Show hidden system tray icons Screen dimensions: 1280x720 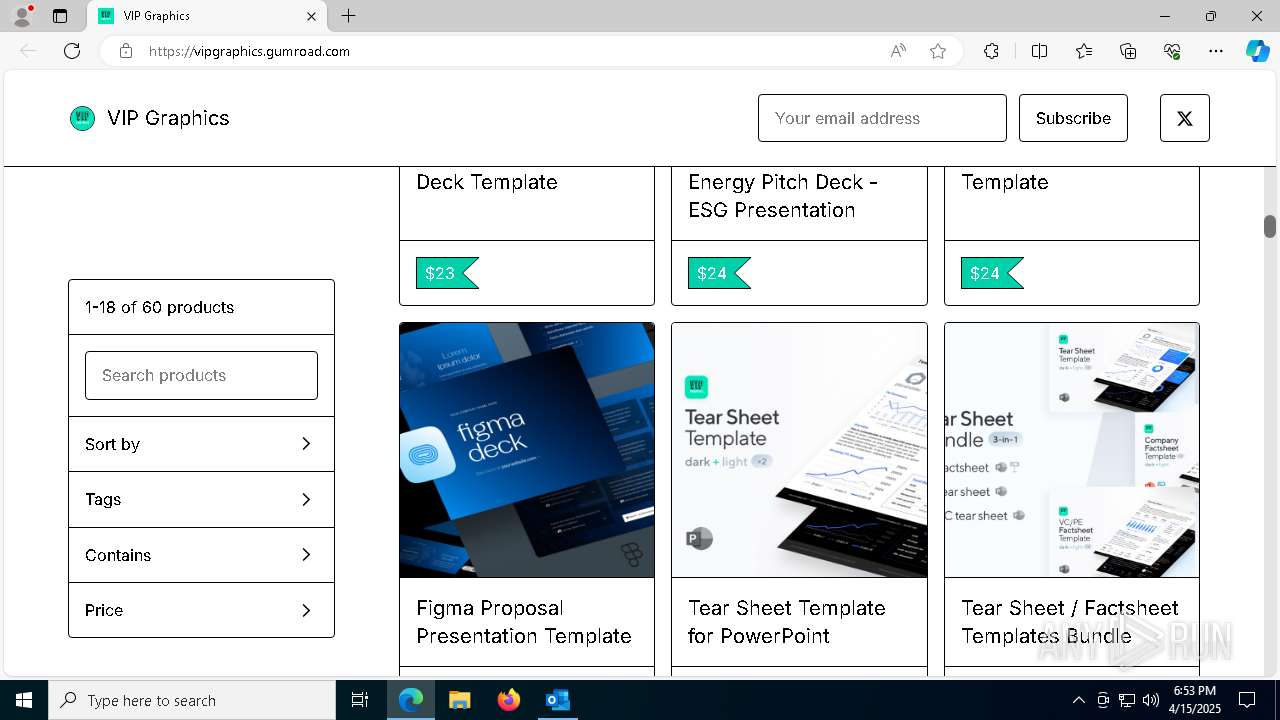(1078, 700)
